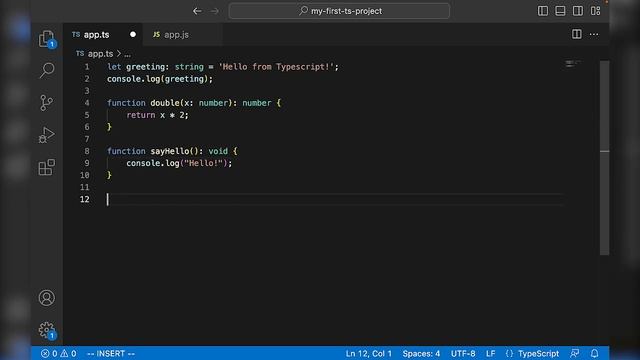This screenshot has height=360, width=640.
Task: Open Go to Line via Ln 12, Col 1
Action: click(x=369, y=353)
